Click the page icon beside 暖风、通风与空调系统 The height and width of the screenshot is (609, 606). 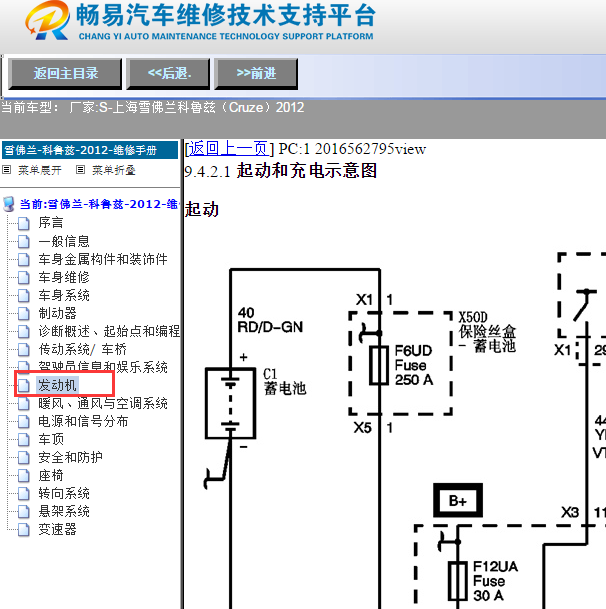[24, 404]
